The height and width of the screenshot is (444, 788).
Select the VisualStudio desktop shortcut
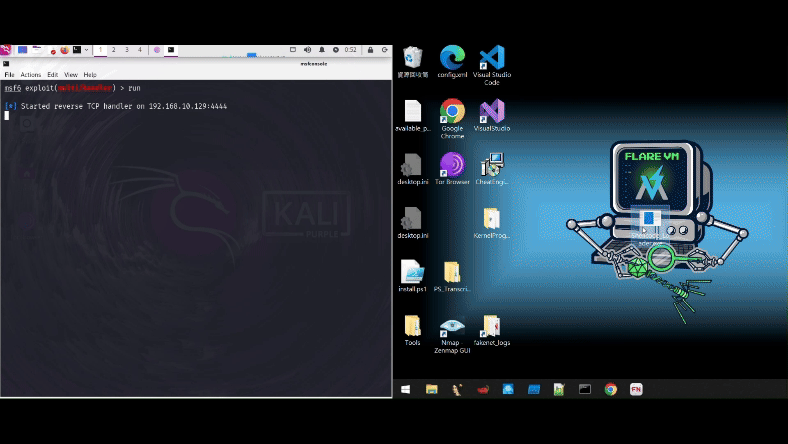[492, 116]
